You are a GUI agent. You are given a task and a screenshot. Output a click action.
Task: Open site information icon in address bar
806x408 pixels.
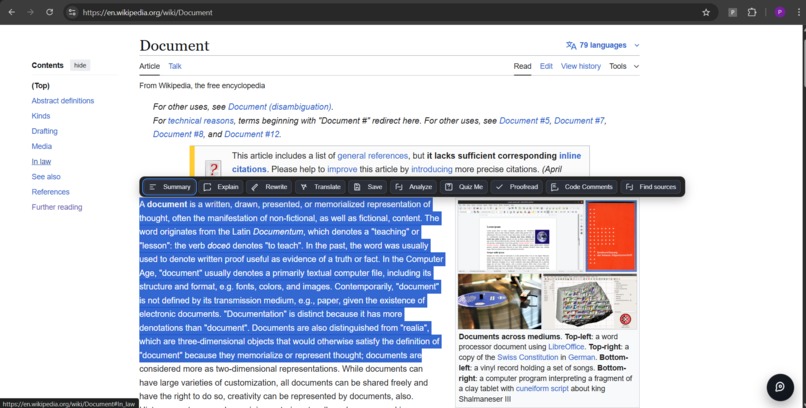click(x=72, y=12)
